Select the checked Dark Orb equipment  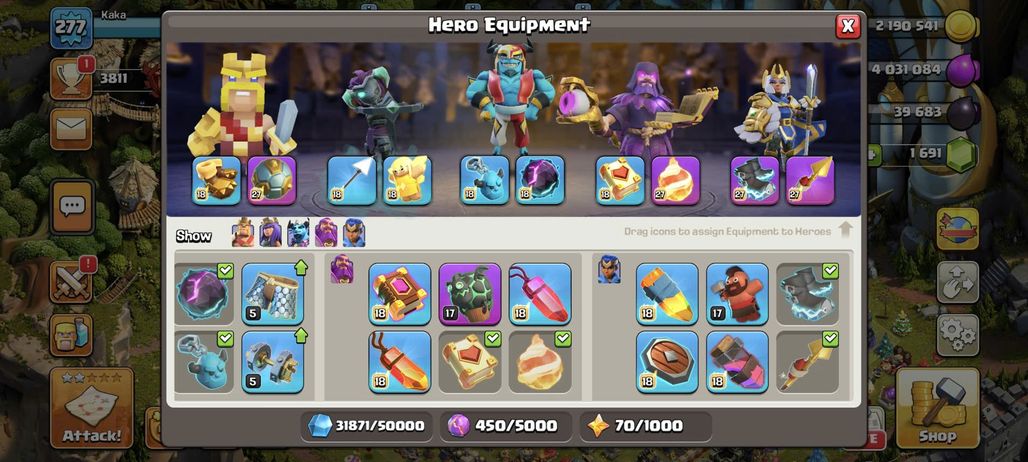(203, 294)
